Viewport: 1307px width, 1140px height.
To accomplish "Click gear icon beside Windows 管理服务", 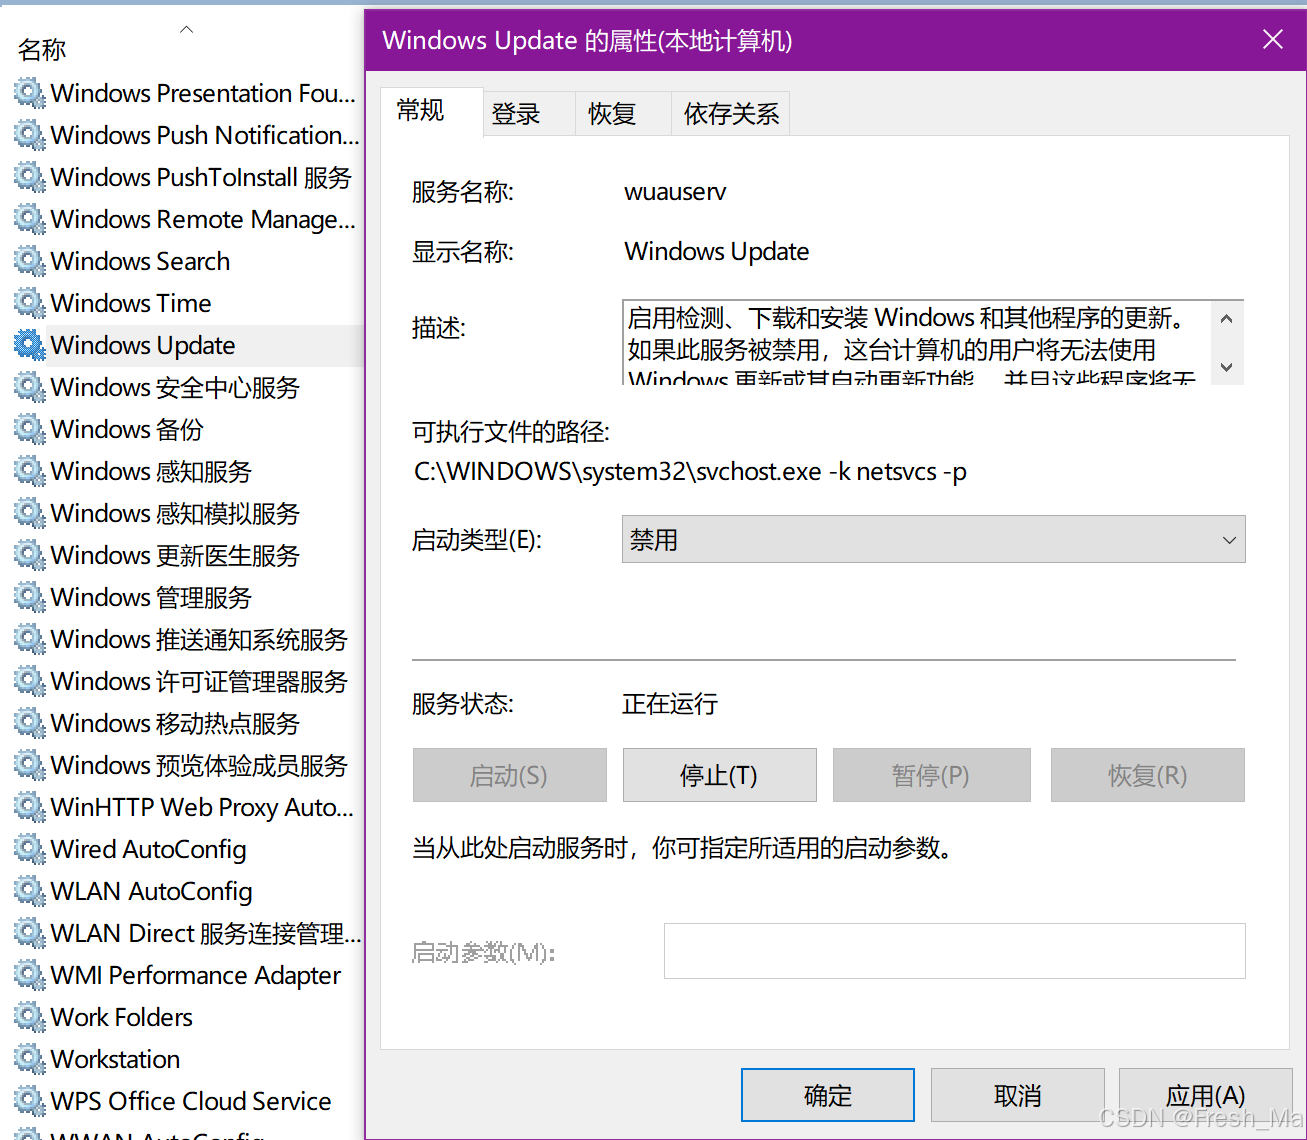I will point(30,598).
